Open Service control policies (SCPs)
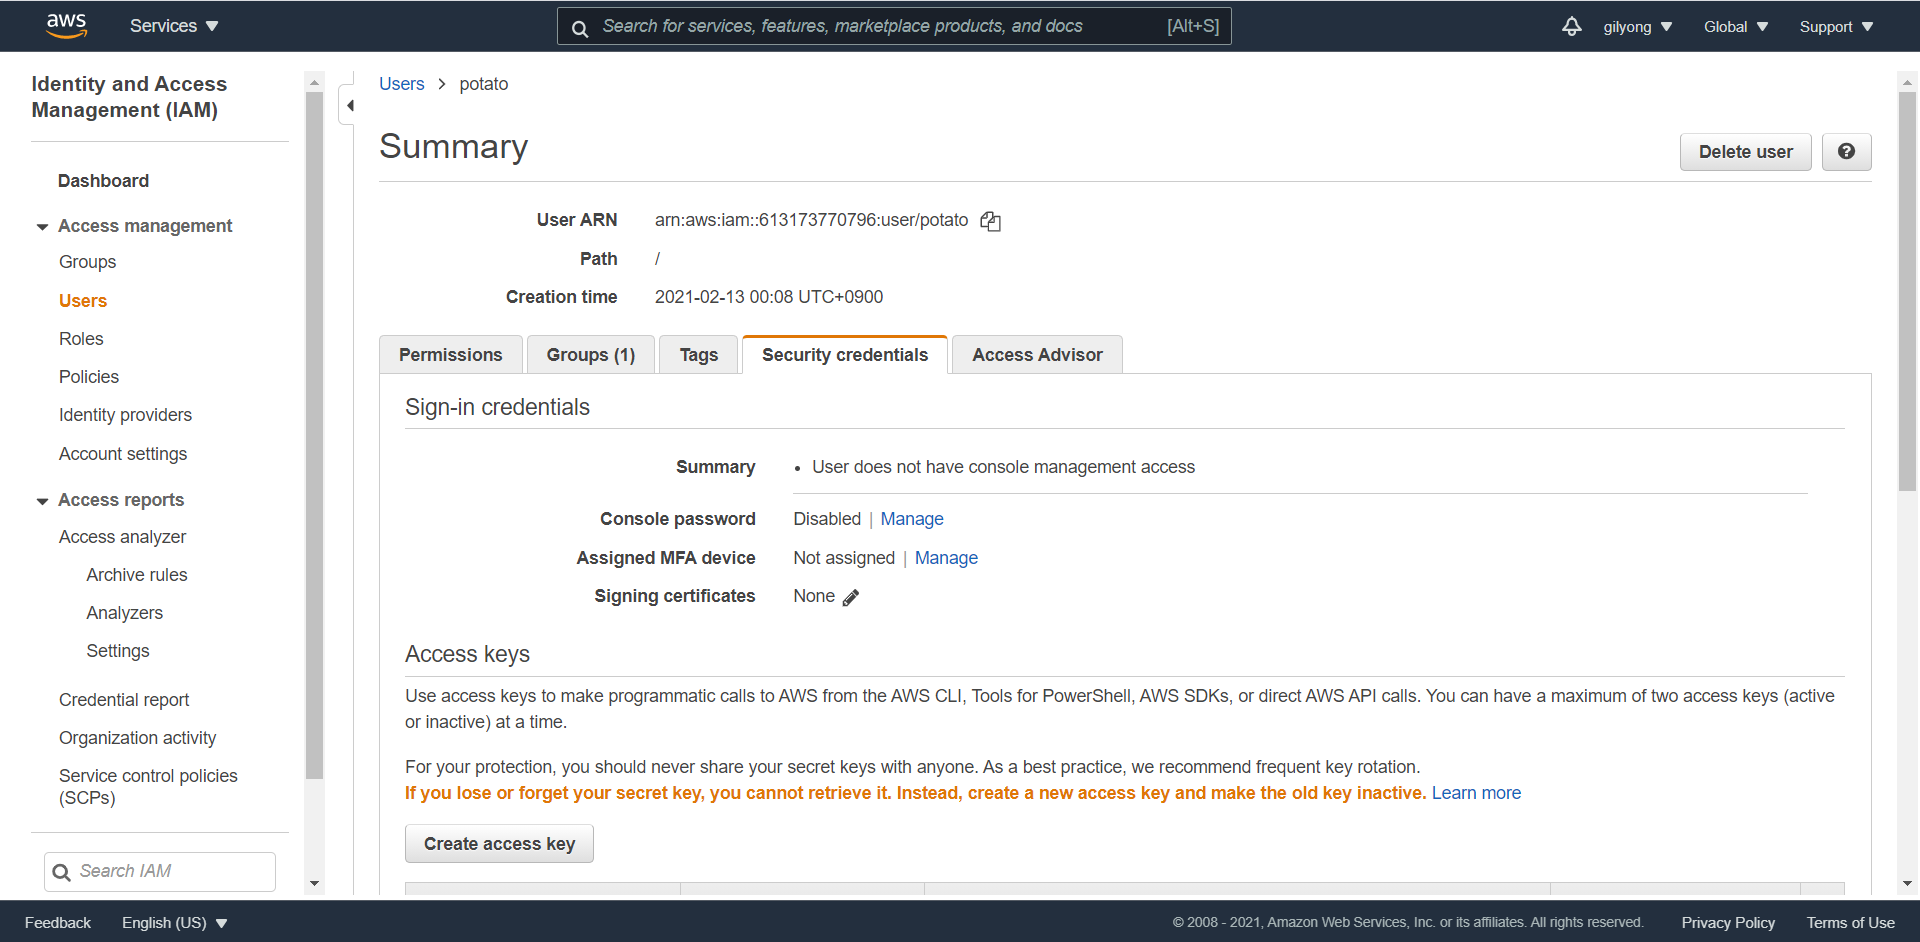 click(148, 787)
